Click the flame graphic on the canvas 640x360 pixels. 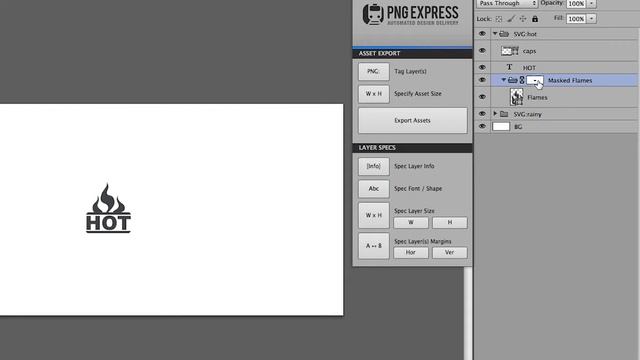tap(108, 198)
